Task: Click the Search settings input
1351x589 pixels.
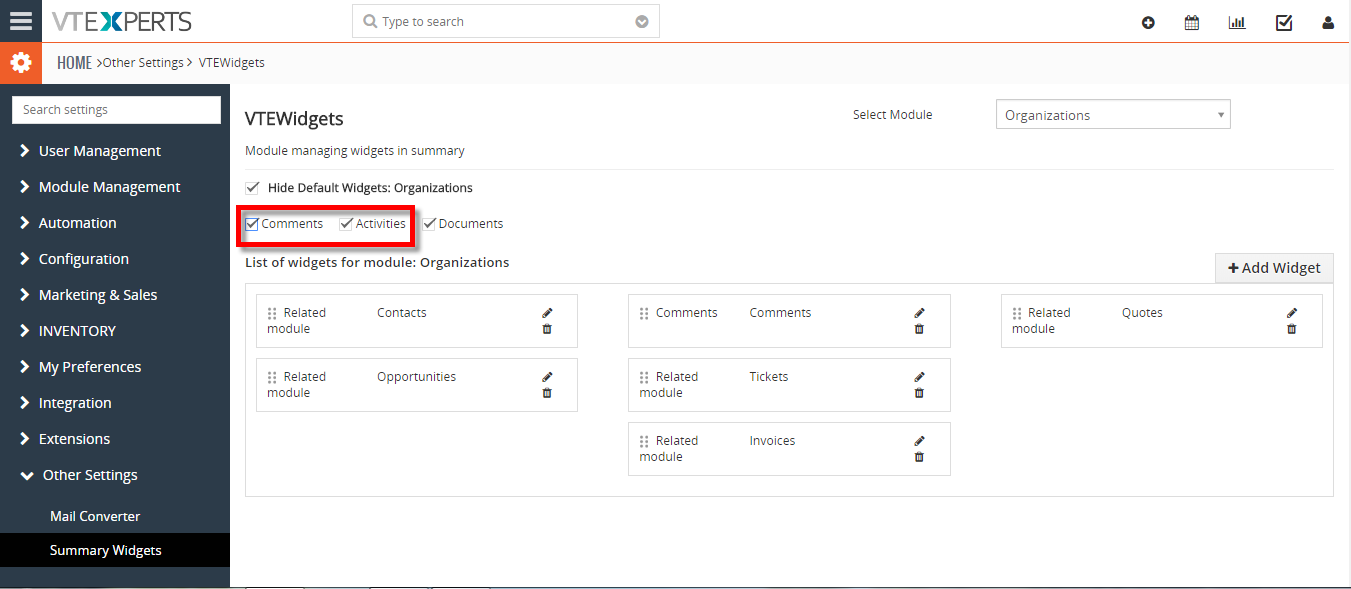Action: coord(116,110)
